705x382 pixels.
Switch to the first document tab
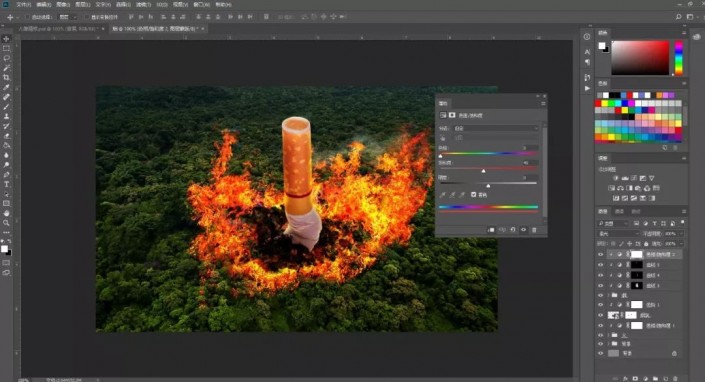(x=58, y=29)
